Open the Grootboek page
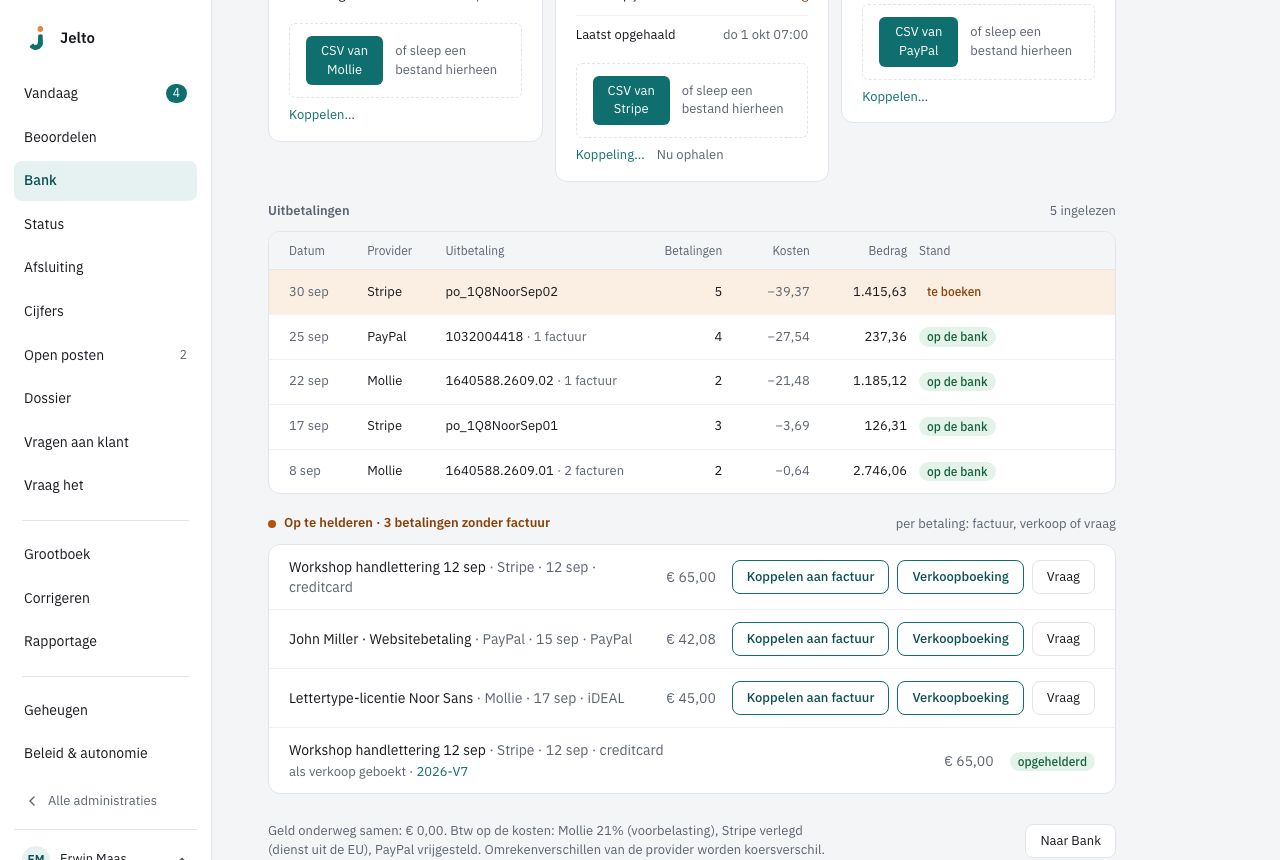Image resolution: width=1280 pixels, height=860 pixels. point(105,554)
